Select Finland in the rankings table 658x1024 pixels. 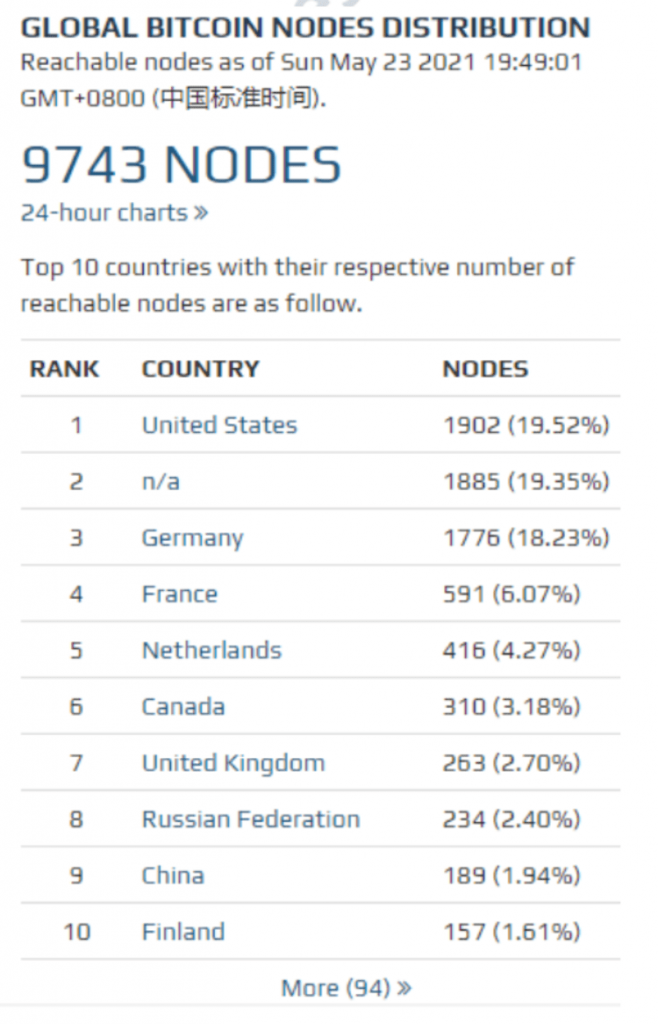pos(183,932)
